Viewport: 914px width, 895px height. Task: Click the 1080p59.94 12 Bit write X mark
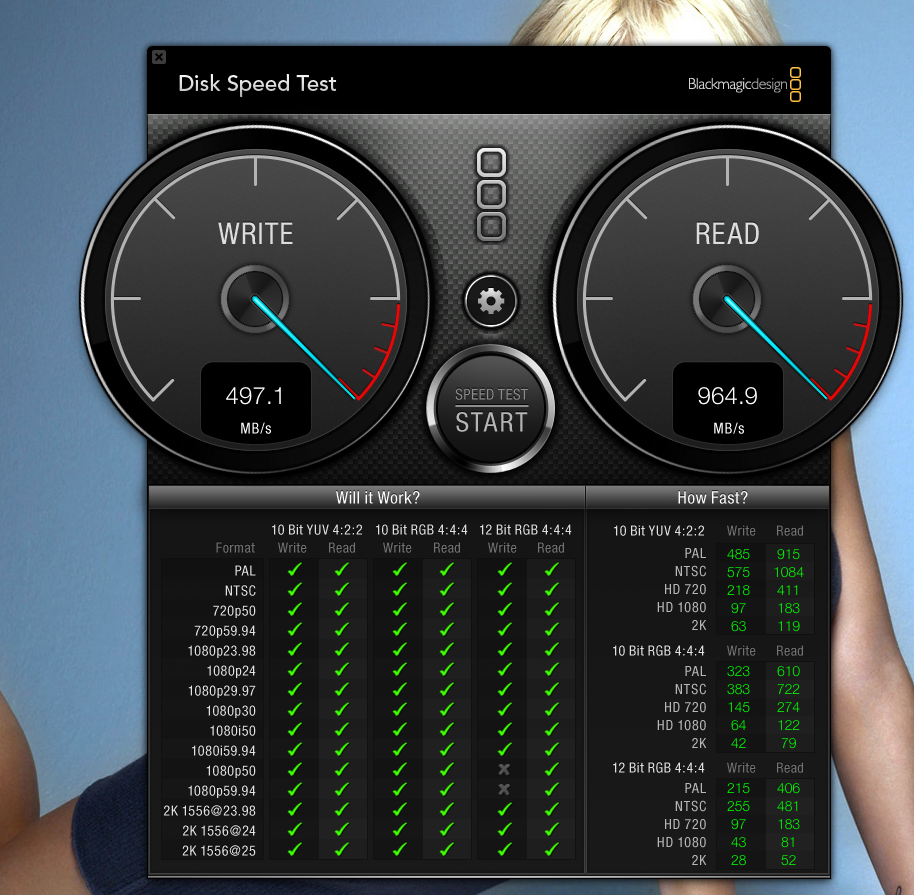point(504,789)
